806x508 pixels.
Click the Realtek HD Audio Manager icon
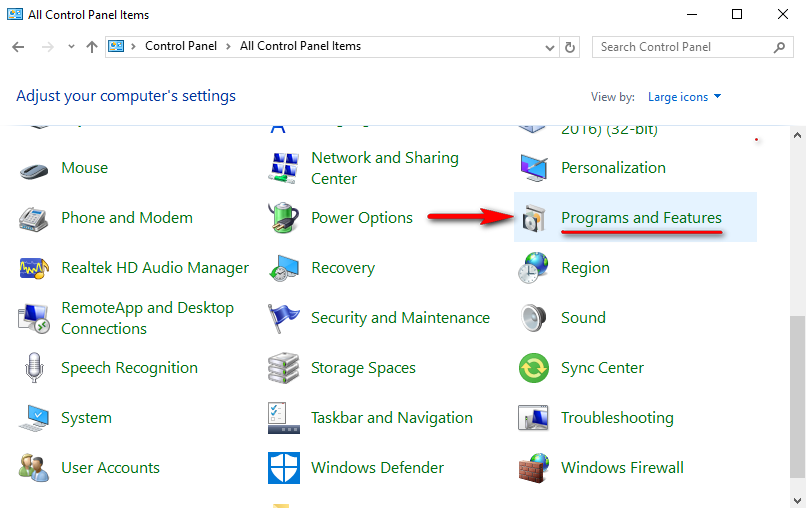point(35,268)
